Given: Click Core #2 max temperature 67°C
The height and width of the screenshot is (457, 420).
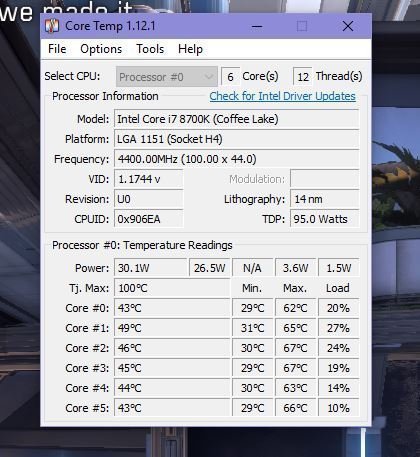Looking at the screenshot, I should click(x=295, y=348).
